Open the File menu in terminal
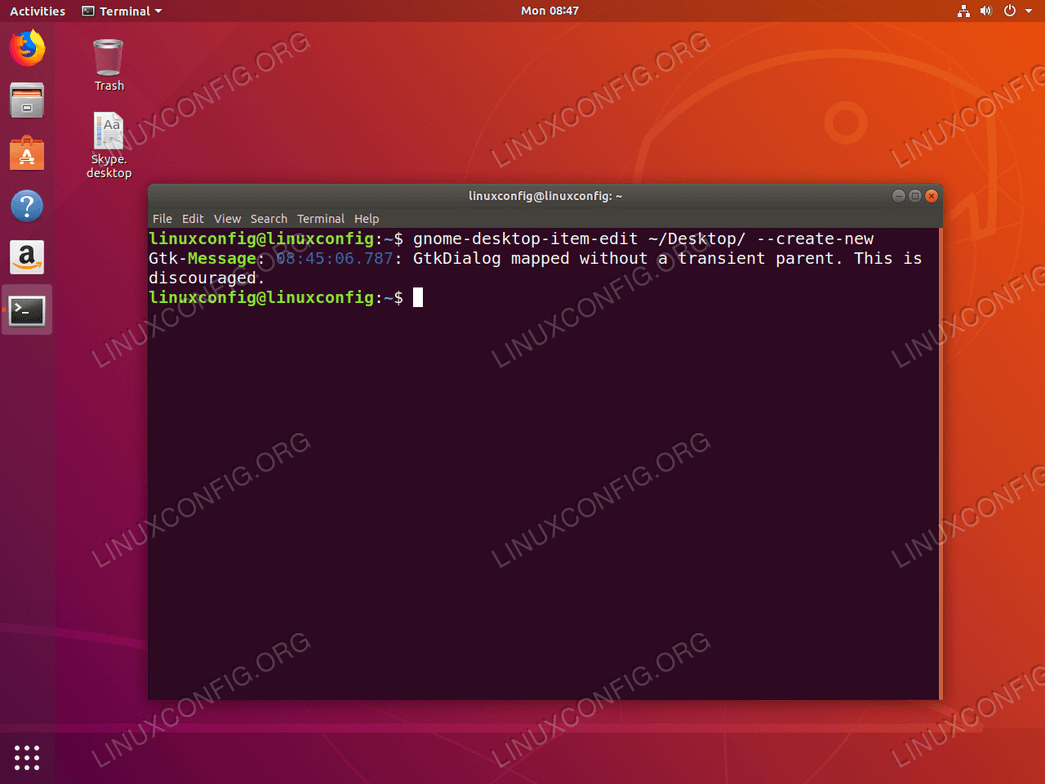 [162, 219]
